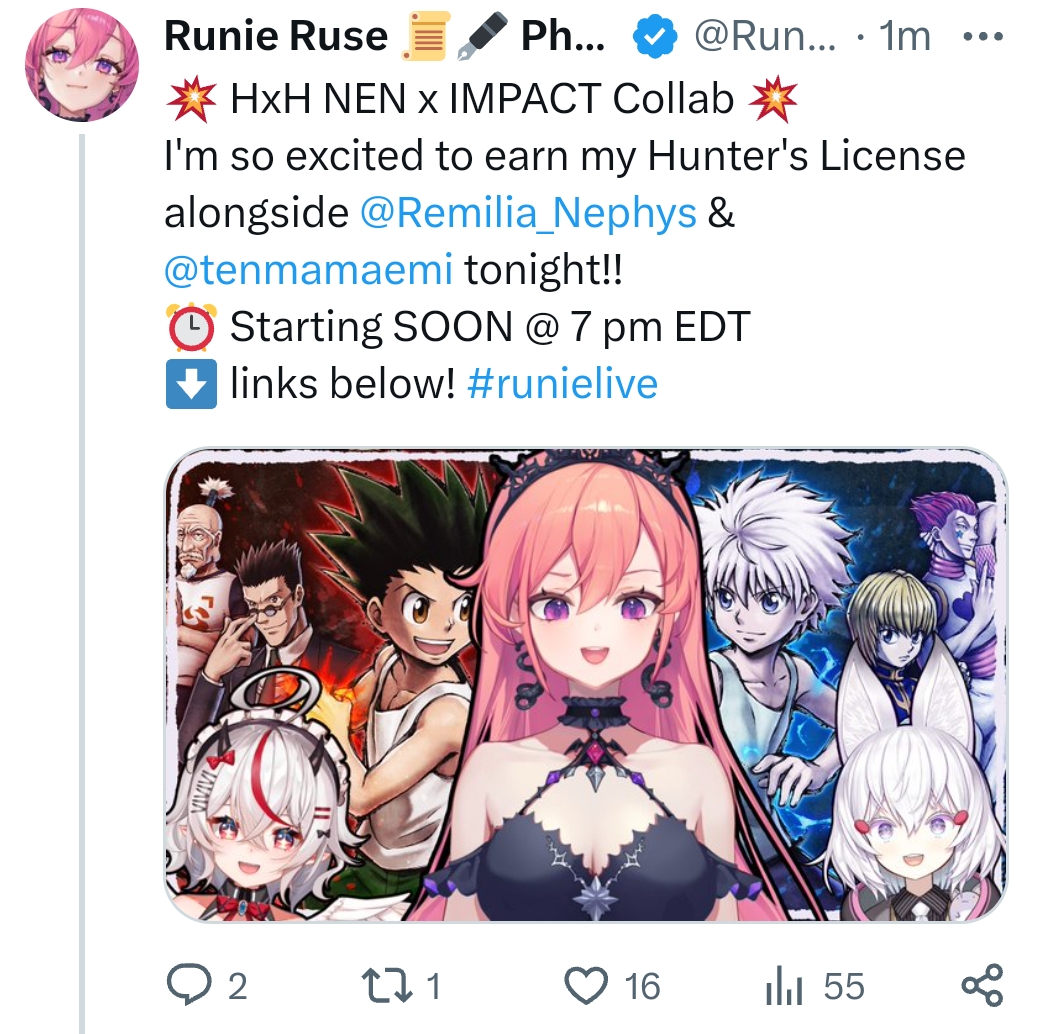Click the Runie Ruse display name
This screenshot has width=1057, height=1034.
point(276,36)
